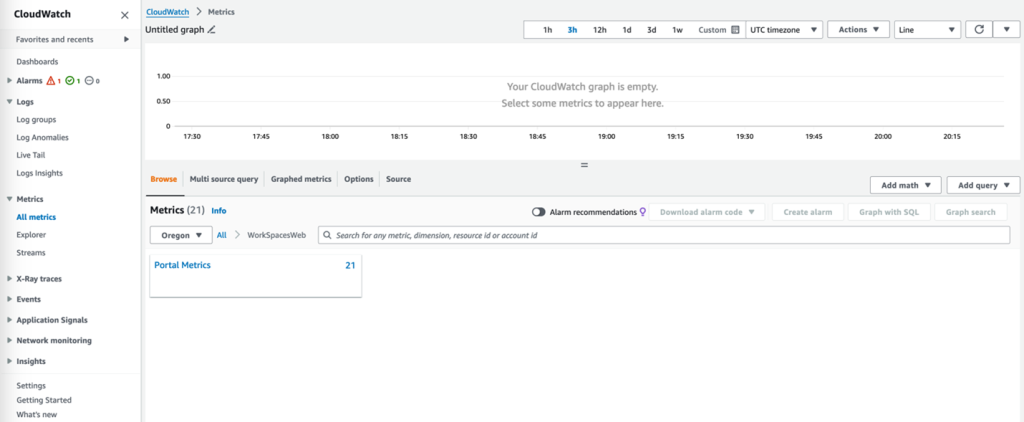Viewport: 1024px width, 422px height.
Task: Click the All namespace breadcrumb link
Action: (221, 235)
